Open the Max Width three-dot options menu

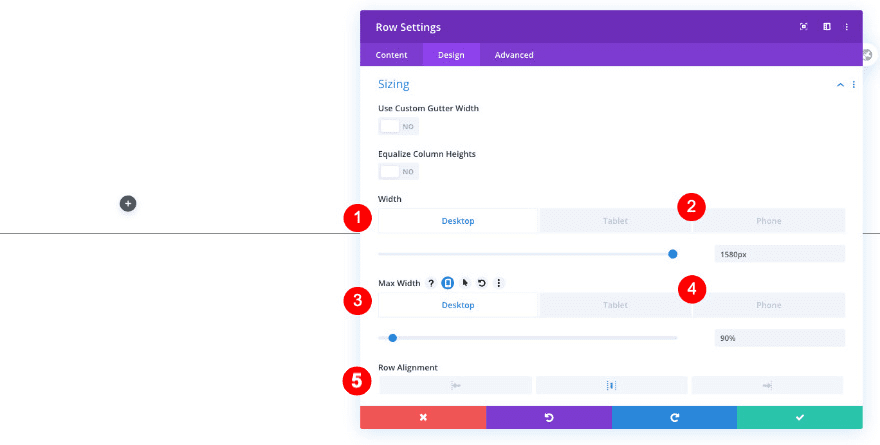tap(498, 283)
